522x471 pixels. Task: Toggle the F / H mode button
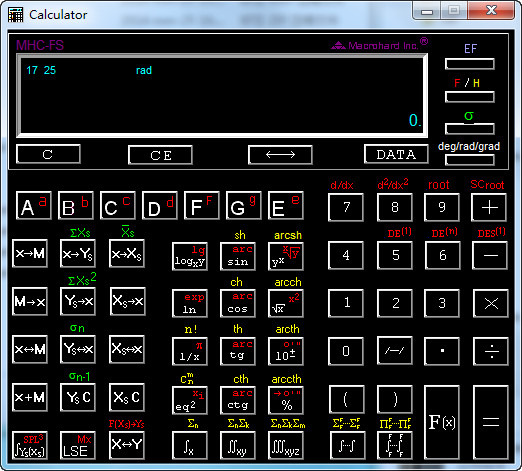click(469, 97)
